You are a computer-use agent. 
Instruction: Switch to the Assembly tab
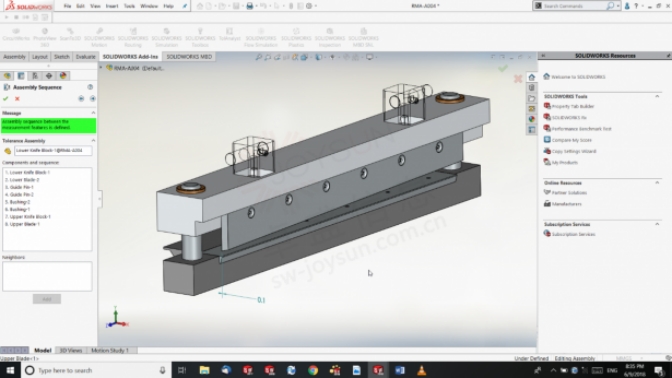tap(15, 57)
